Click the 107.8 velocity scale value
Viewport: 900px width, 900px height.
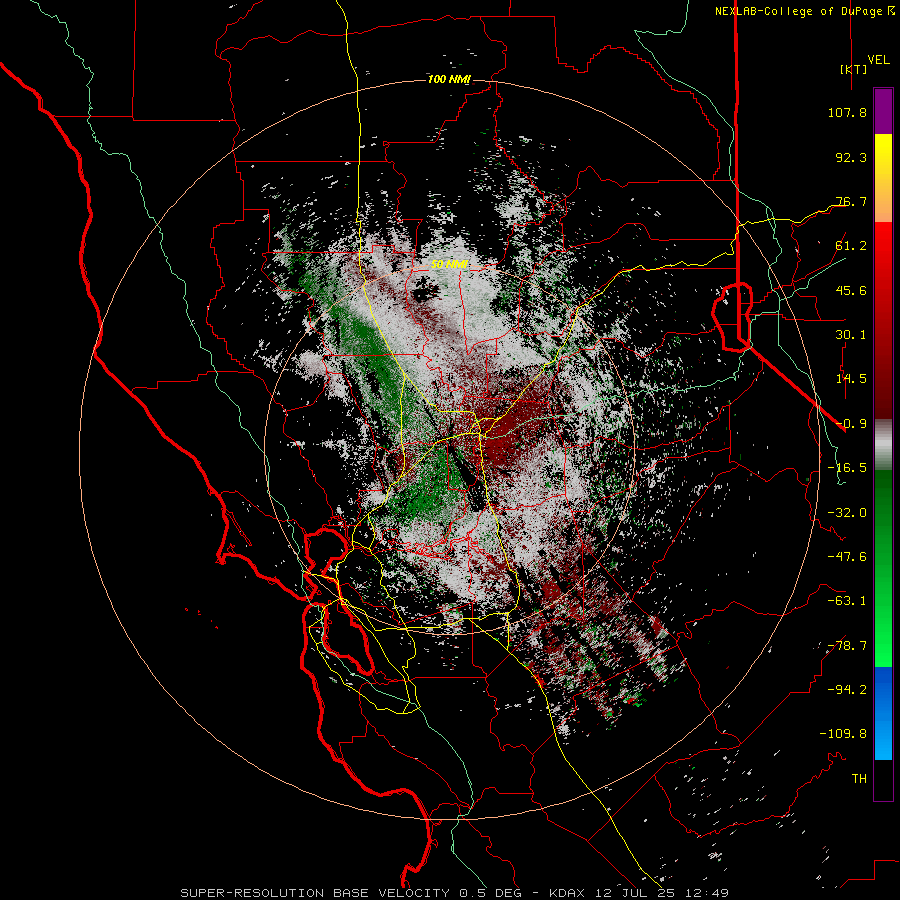(x=847, y=112)
